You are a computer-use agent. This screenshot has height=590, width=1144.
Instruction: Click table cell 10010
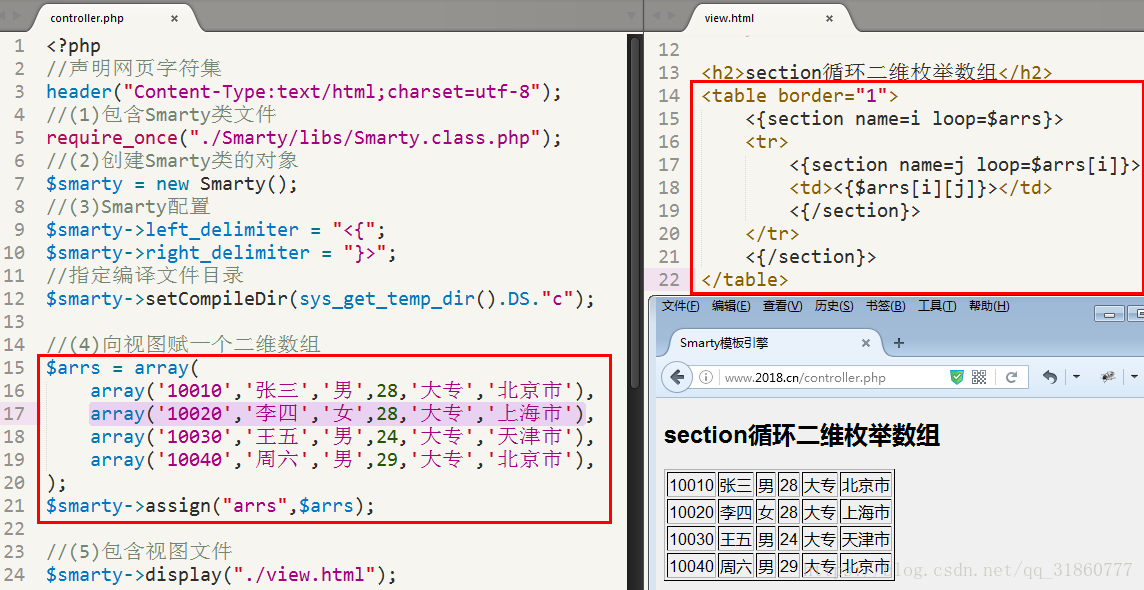click(692, 485)
